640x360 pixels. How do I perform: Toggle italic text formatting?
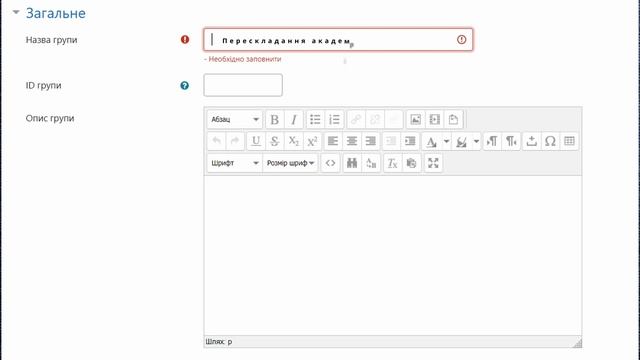coord(294,120)
